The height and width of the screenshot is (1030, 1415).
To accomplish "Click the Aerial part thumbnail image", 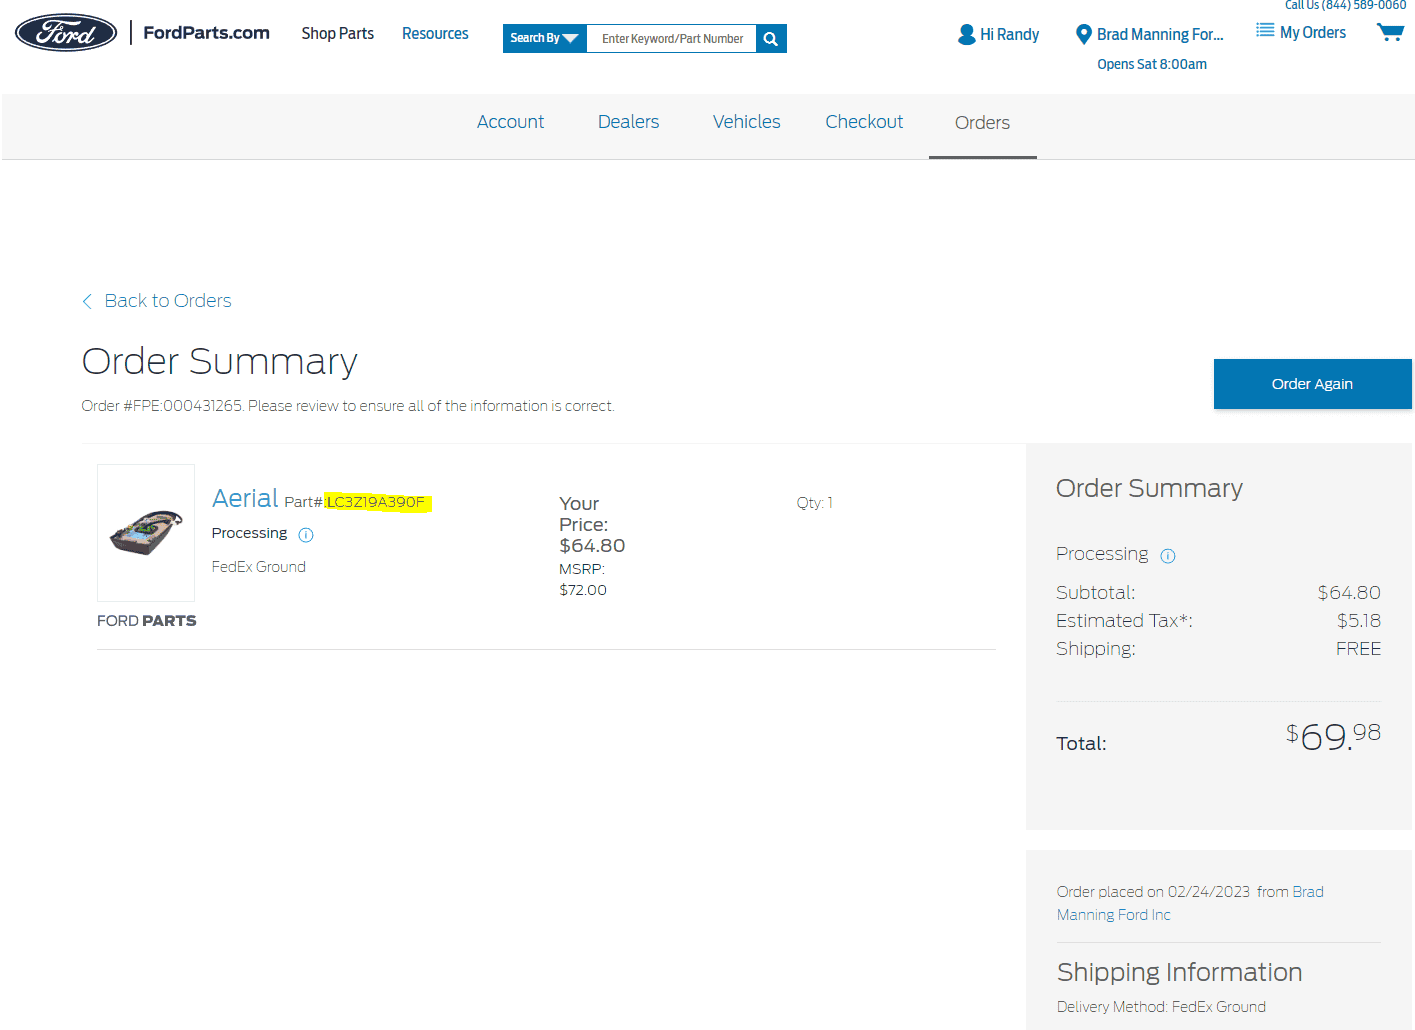I will tap(146, 533).
